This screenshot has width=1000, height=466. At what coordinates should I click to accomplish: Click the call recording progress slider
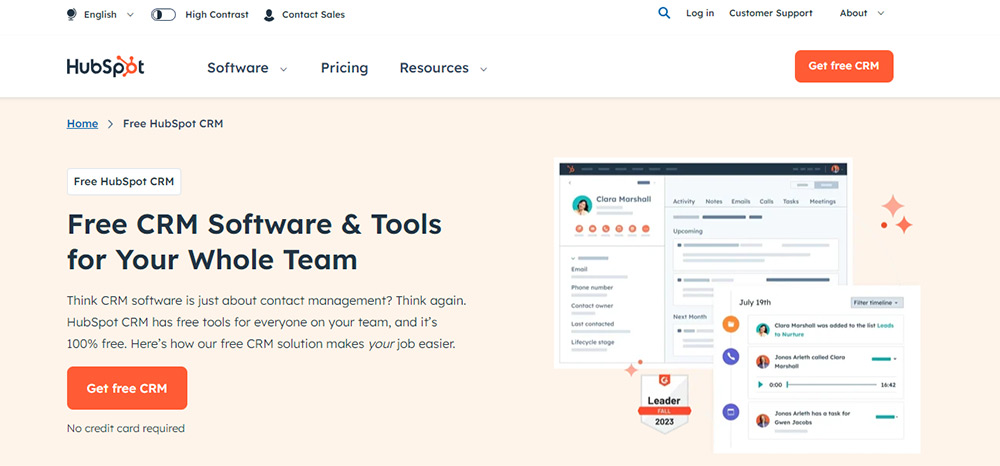click(x=832, y=385)
